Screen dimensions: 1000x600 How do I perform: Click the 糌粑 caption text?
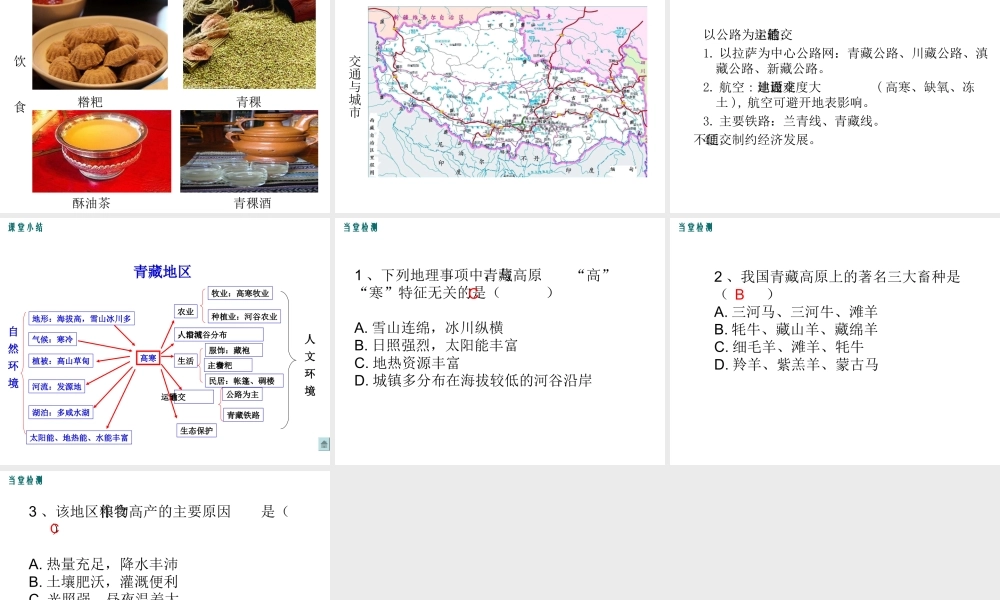coord(91,102)
